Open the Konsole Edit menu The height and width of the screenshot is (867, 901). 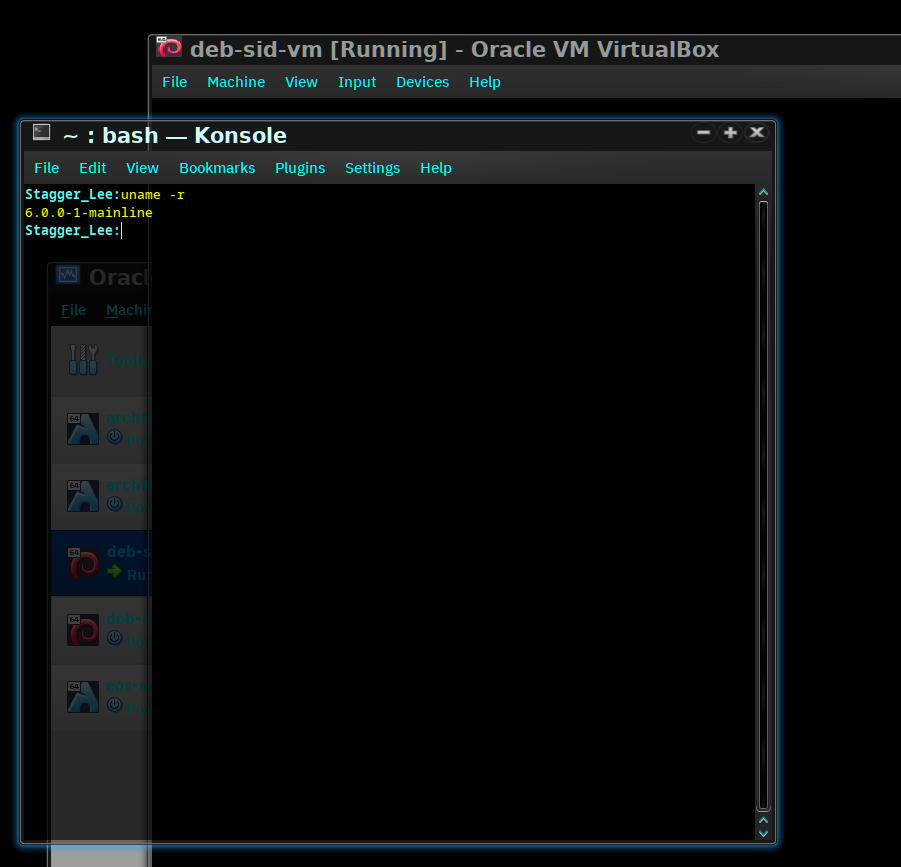click(93, 168)
